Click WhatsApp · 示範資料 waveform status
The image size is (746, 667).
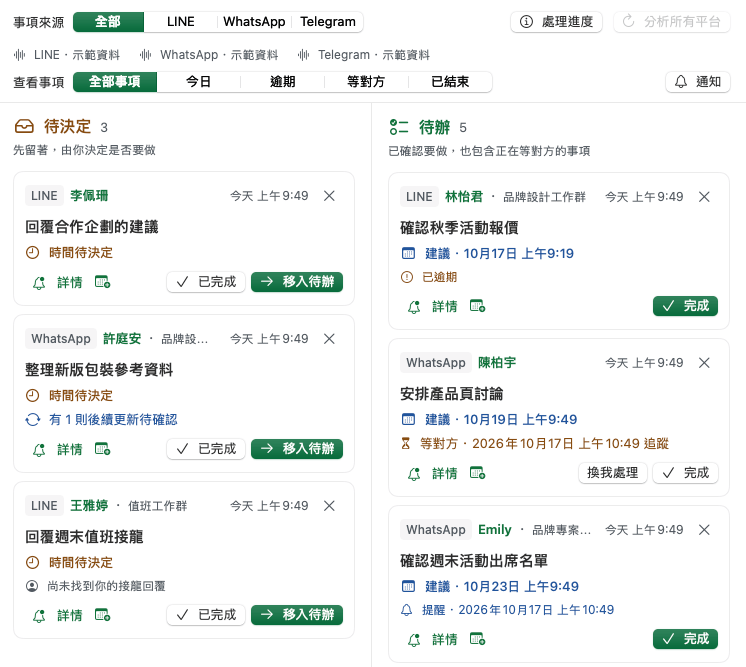209,55
